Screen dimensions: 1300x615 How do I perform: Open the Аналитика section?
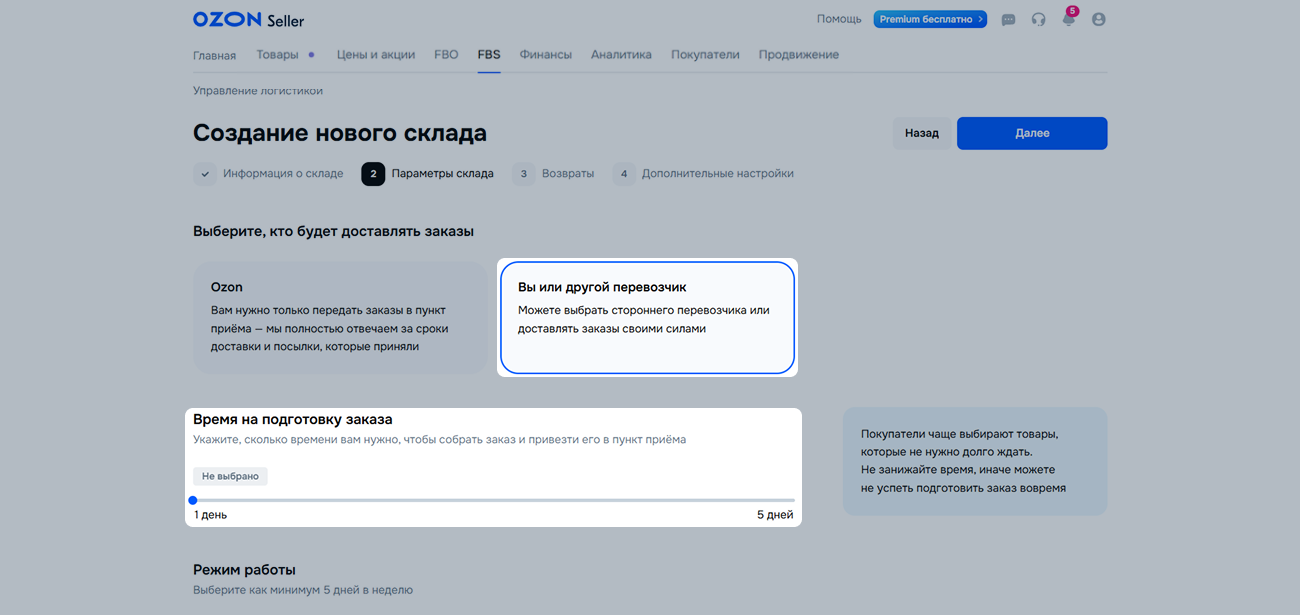click(x=621, y=55)
